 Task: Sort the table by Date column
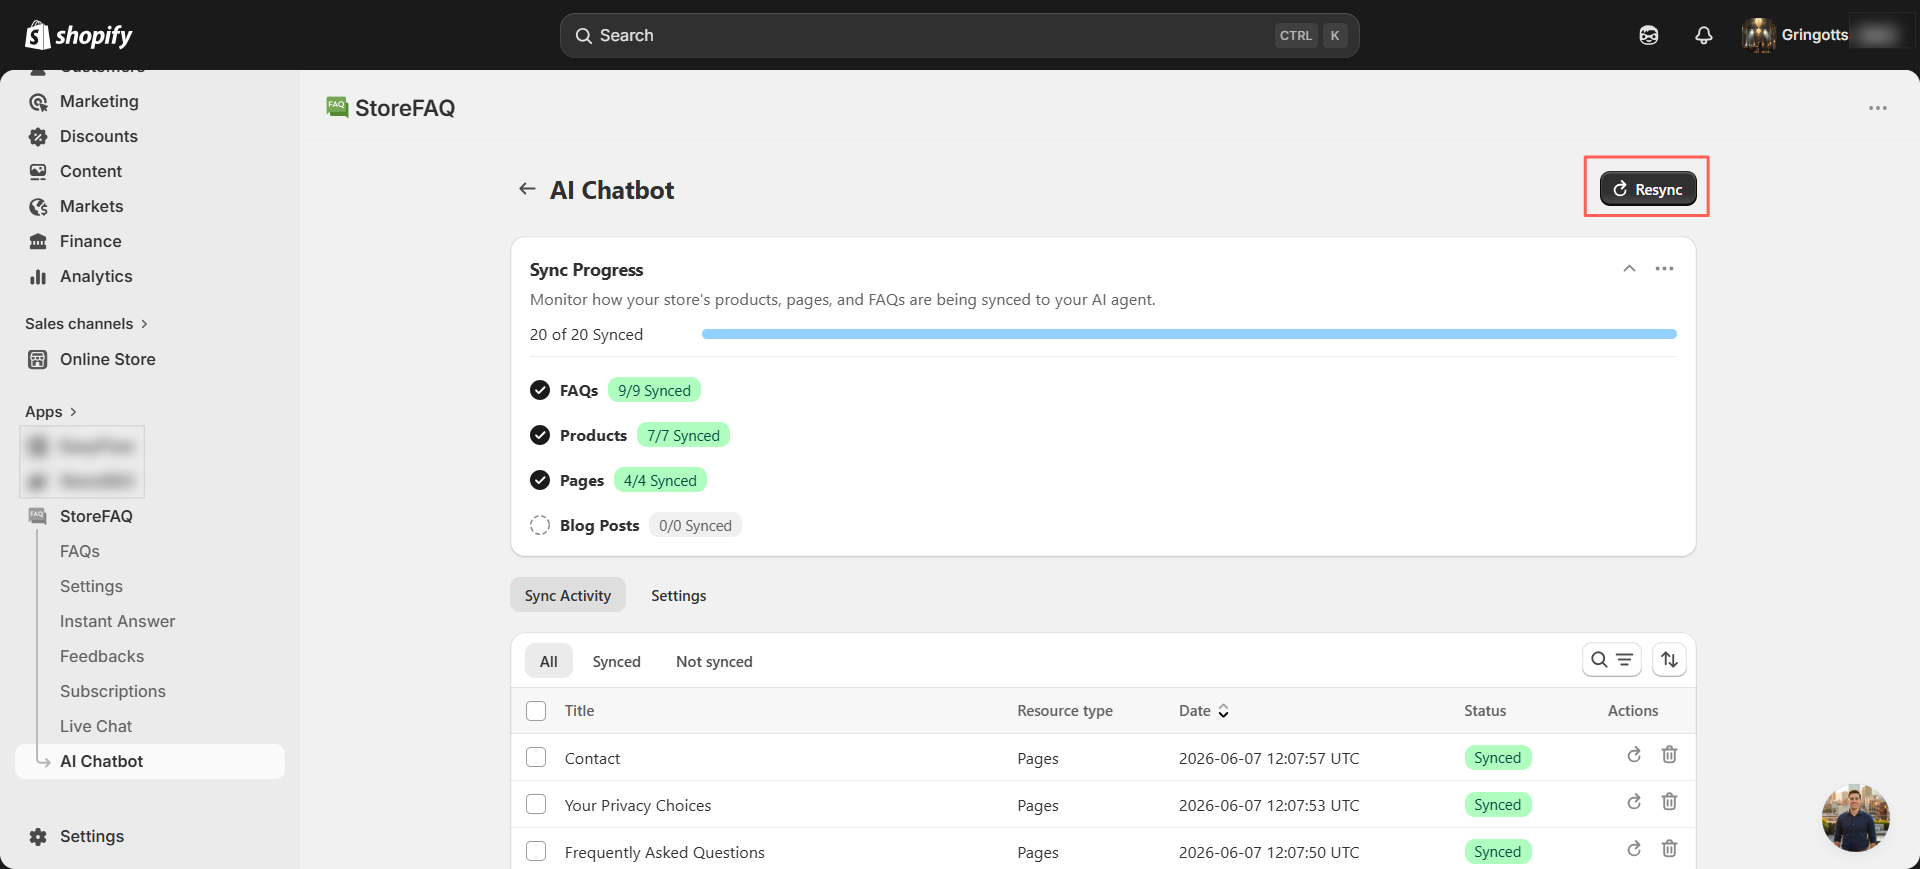coord(1204,711)
